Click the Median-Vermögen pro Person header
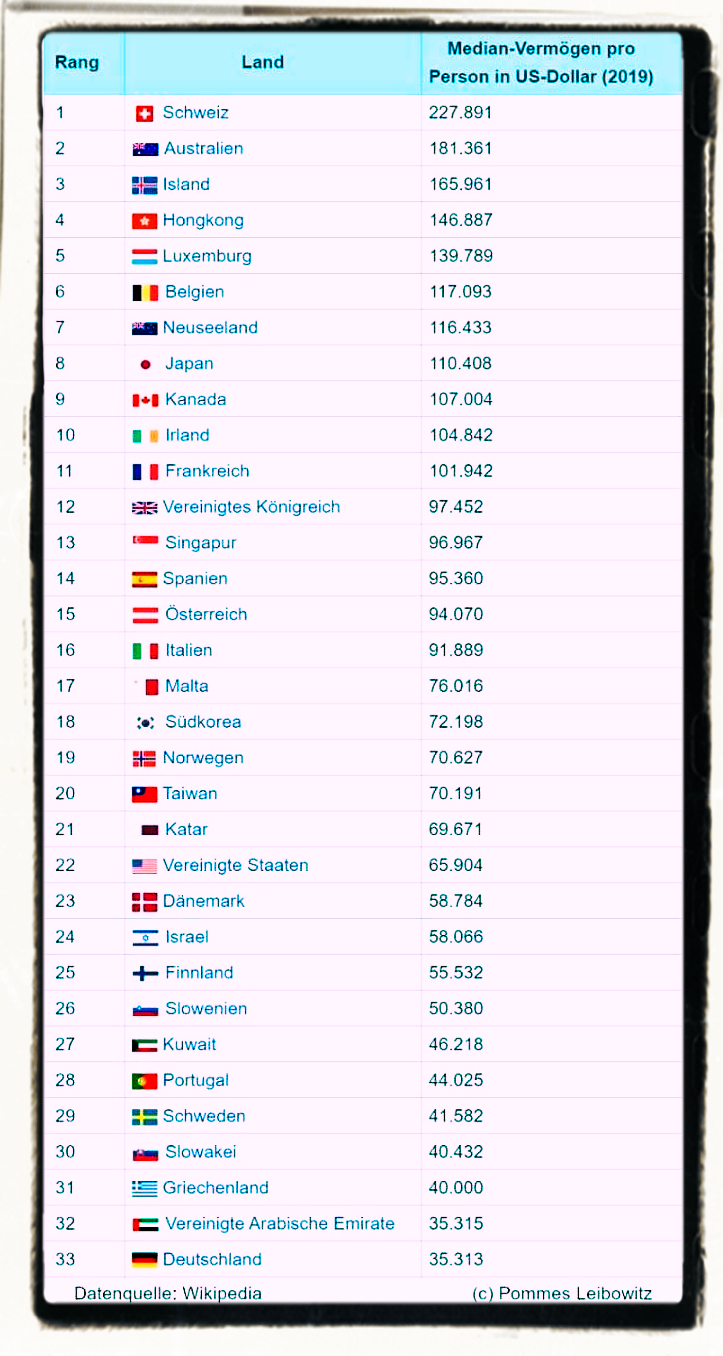The image size is (723, 1356). (x=541, y=62)
